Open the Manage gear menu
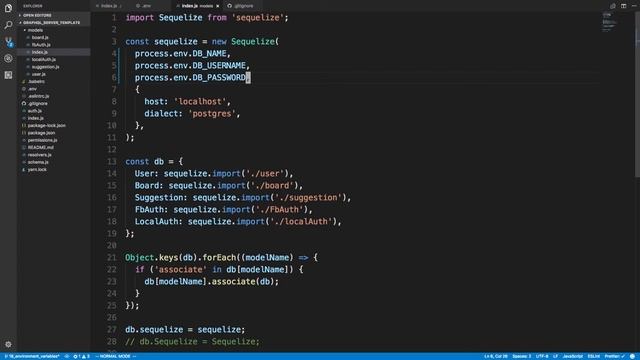The image size is (640, 360). click(x=8, y=344)
